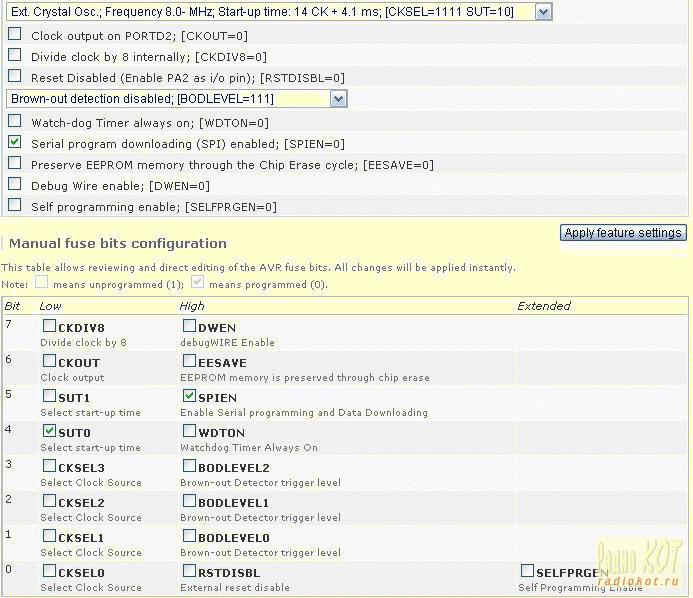Toggle the BODLEVEL2 fuse bit

click(x=189, y=465)
